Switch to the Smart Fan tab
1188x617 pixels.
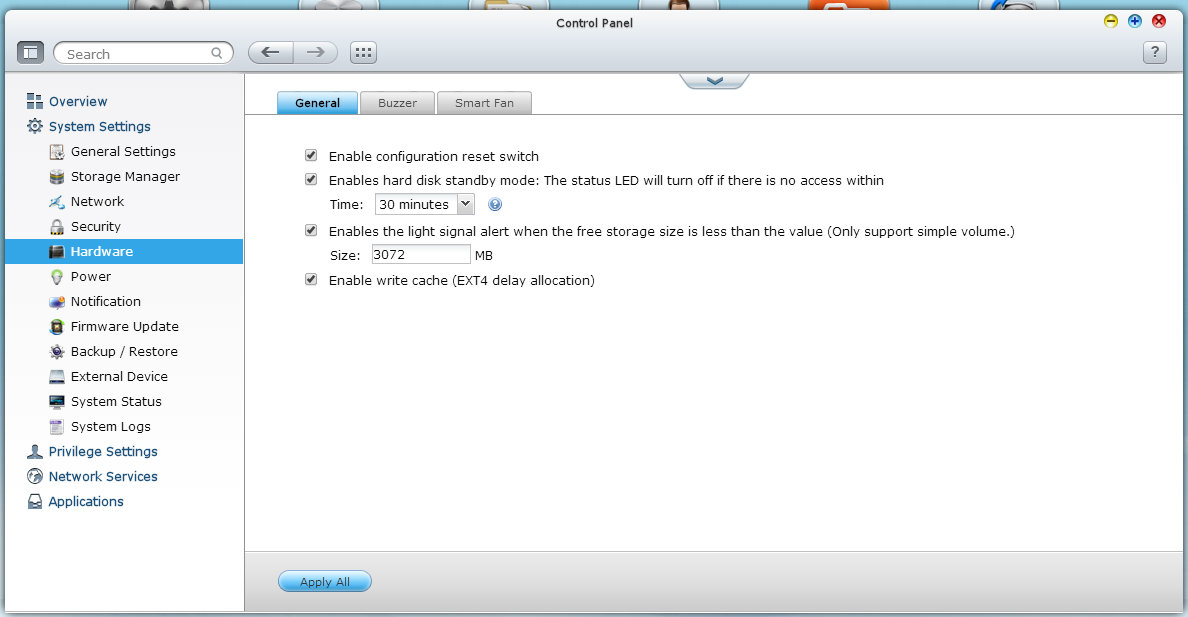coord(484,103)
